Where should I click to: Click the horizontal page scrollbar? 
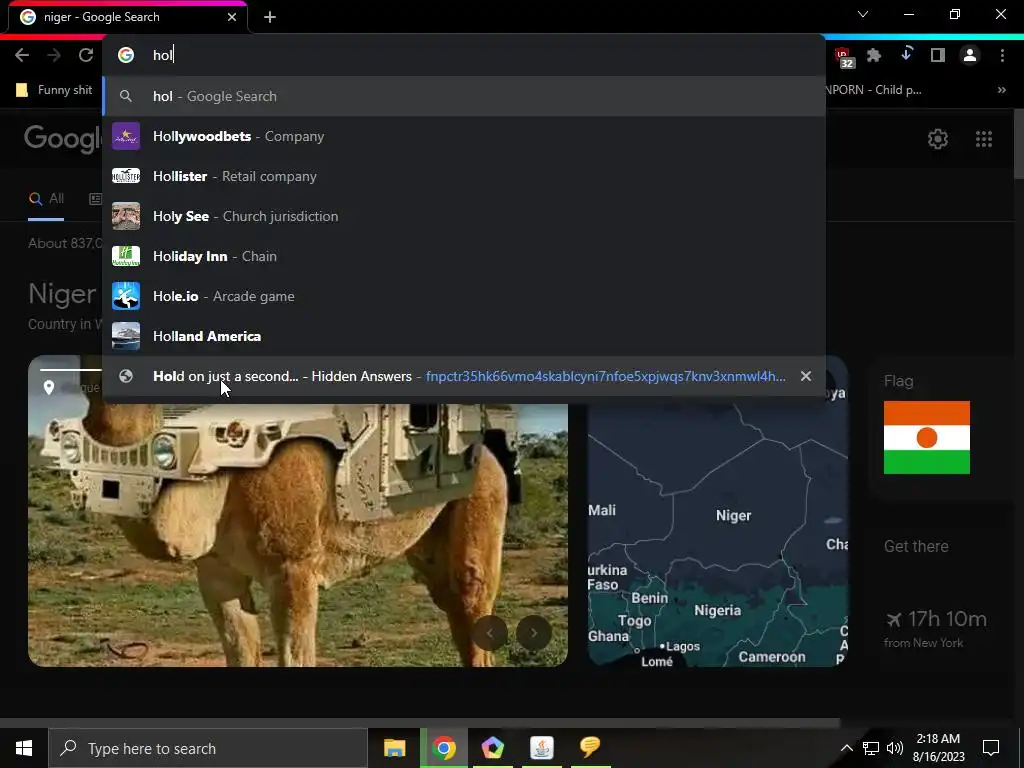click(x=420, y=723)
